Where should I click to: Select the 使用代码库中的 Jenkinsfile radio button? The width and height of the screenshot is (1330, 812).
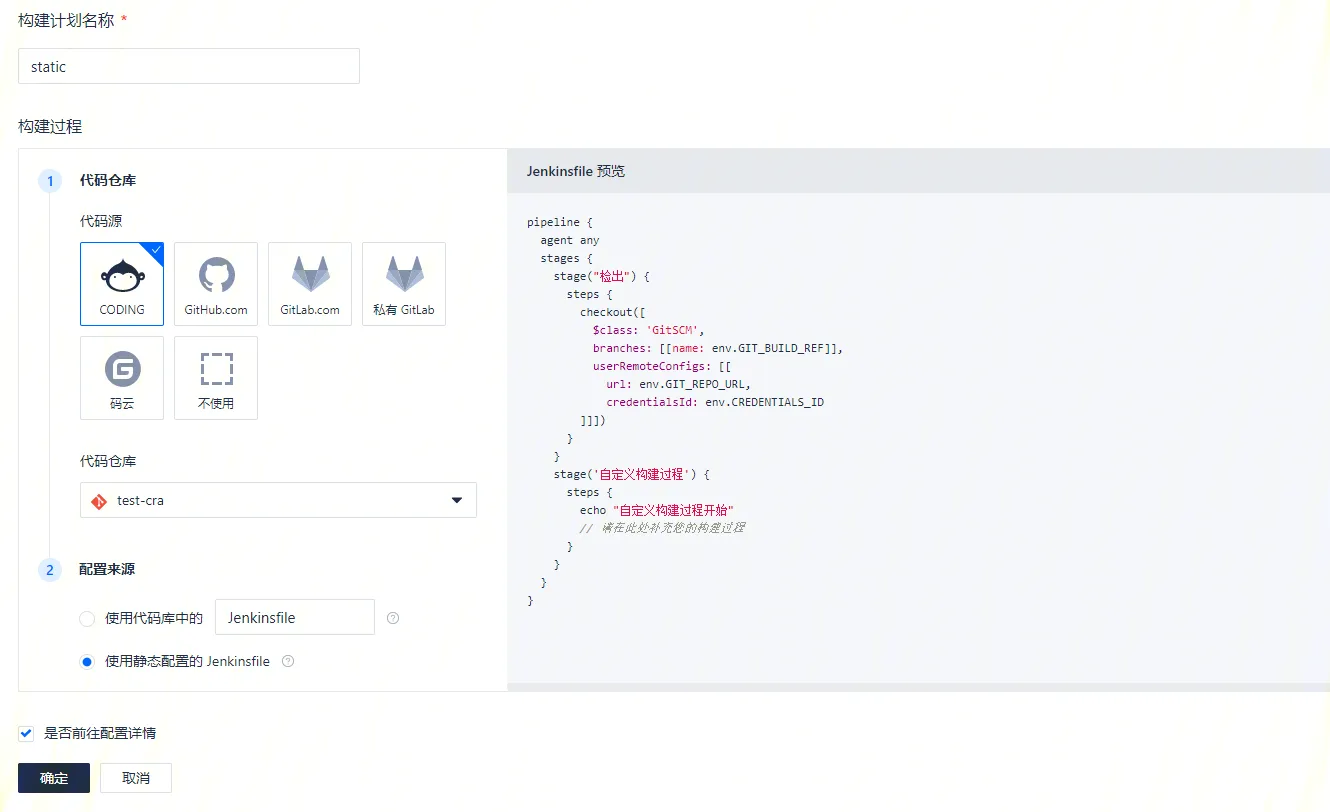pos(87,619)
